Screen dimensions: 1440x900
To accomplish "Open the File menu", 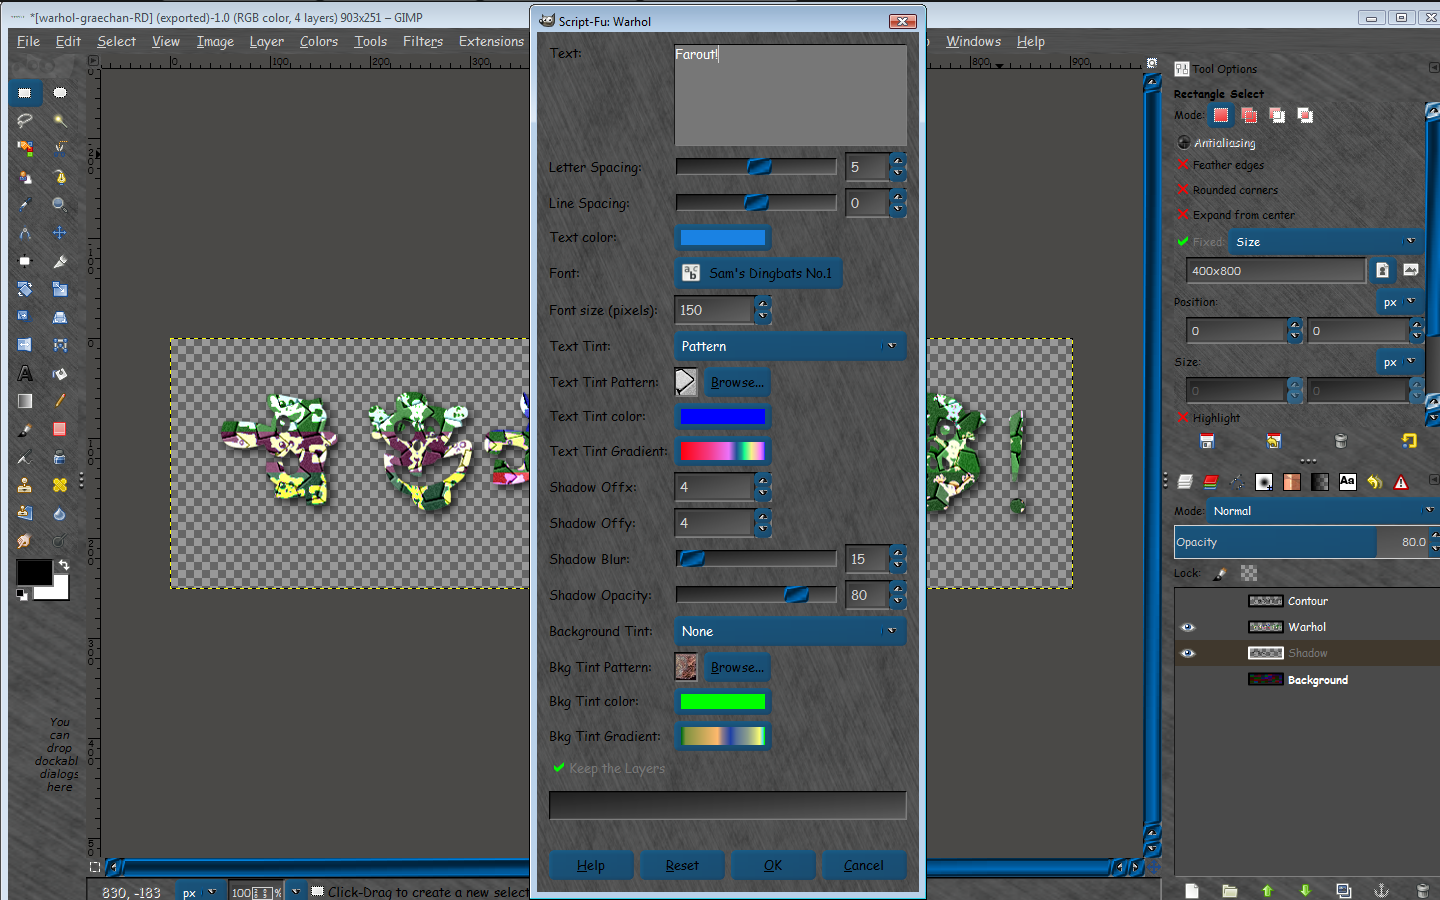I will click(29, 41).
